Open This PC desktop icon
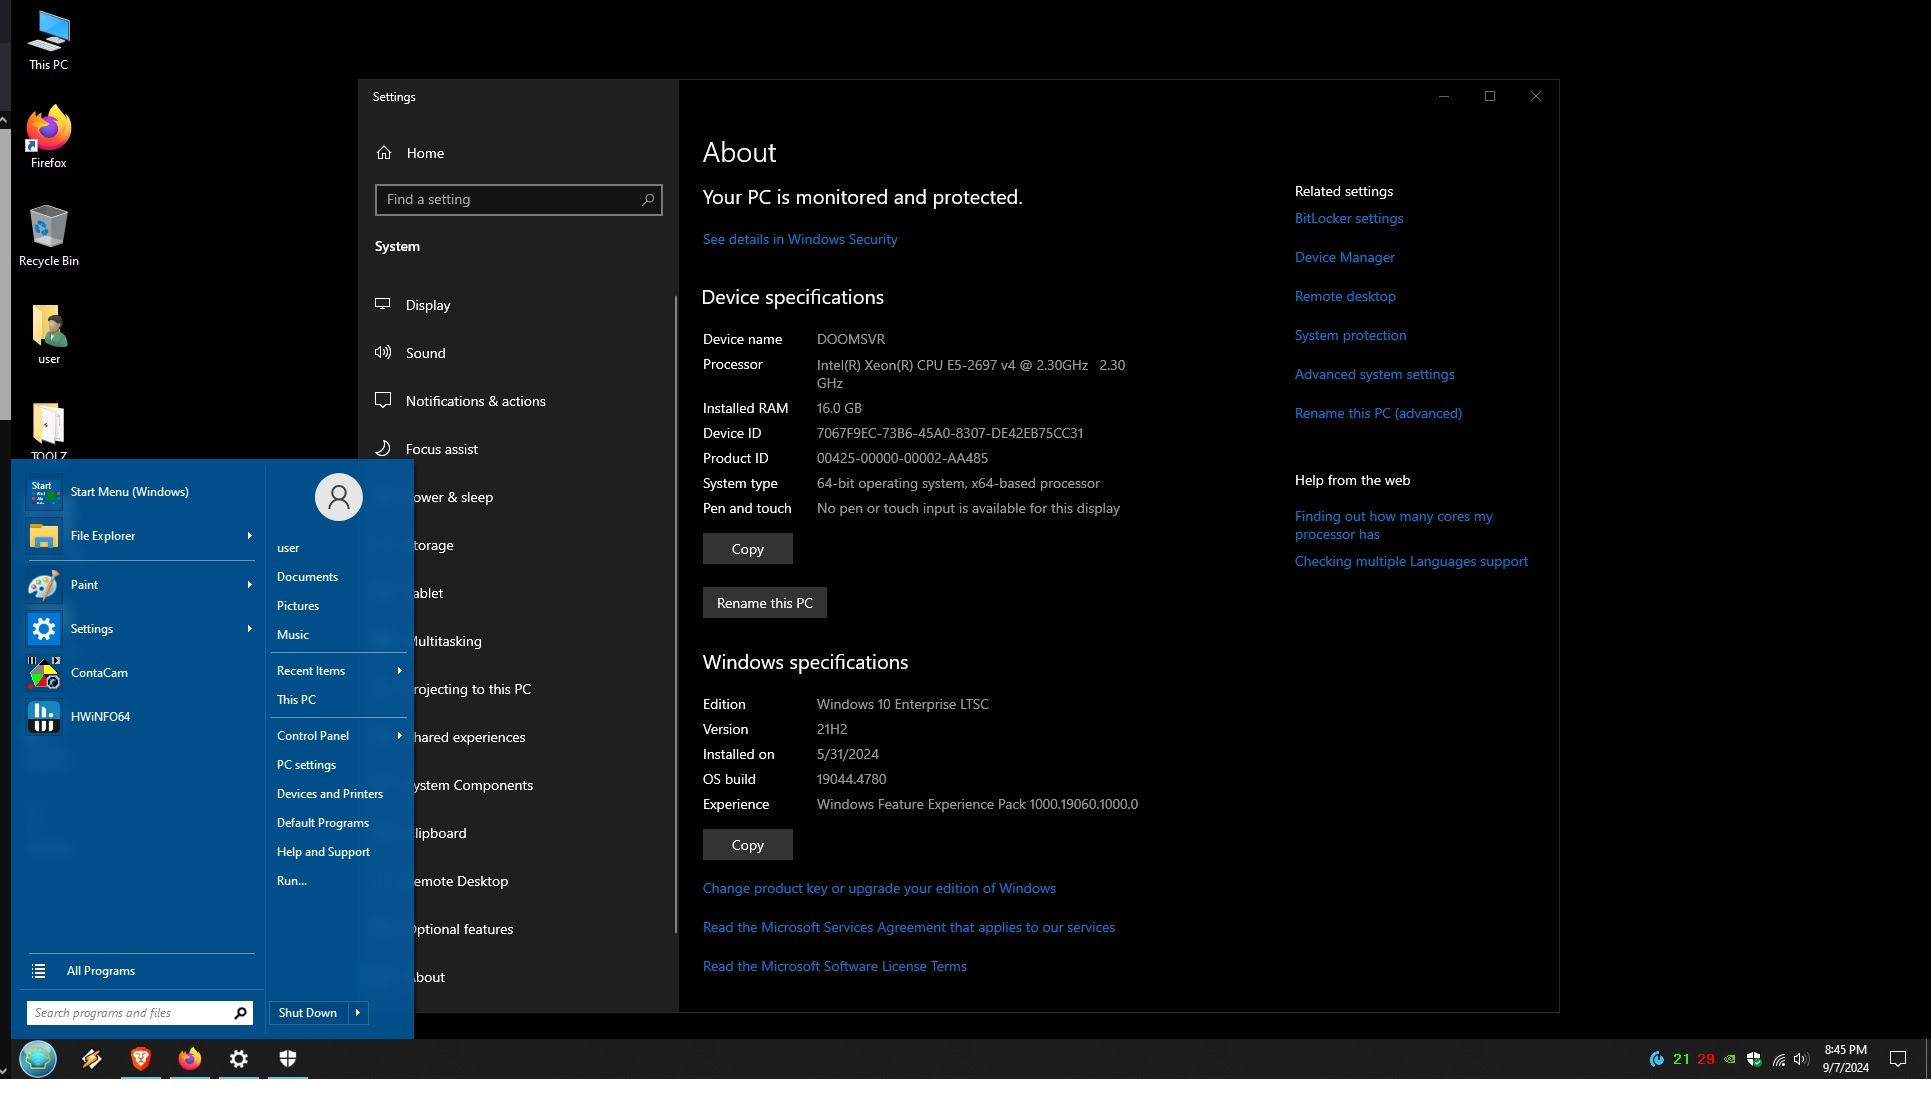1931x1097 pixels. click(x=48, y=40)
